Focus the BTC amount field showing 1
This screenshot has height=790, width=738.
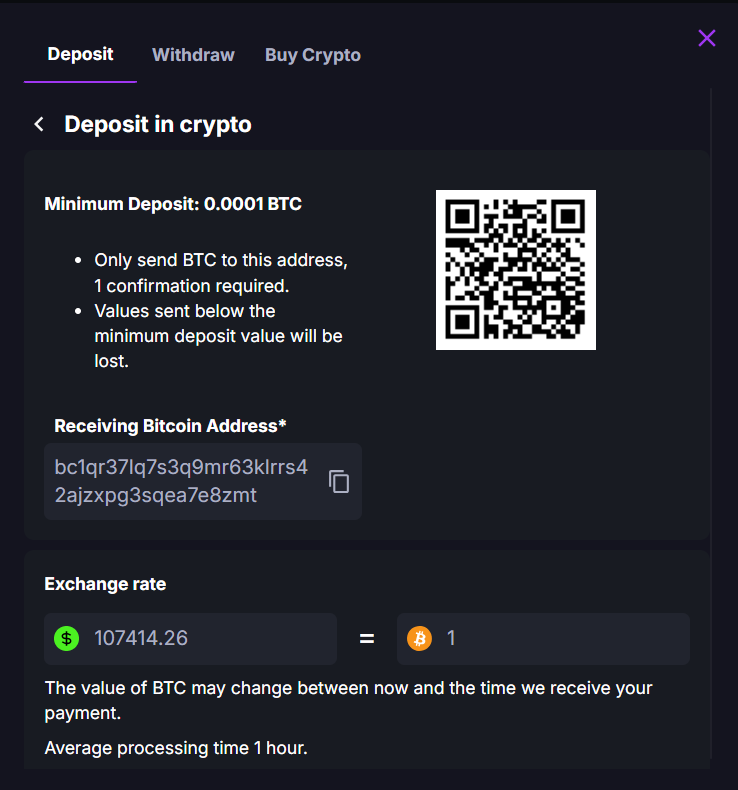point(560,638)
